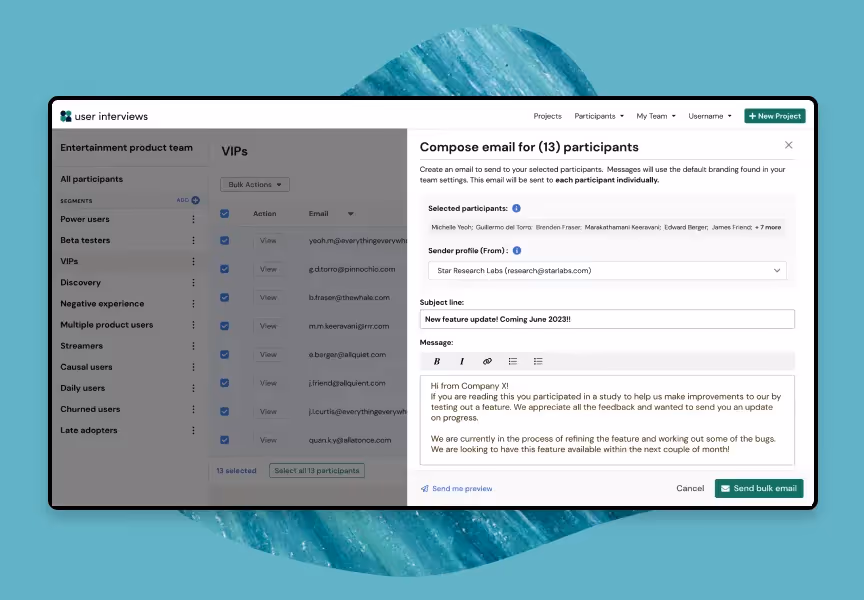
Task: Select All participants in the sidebar
Action: [91, 179]
